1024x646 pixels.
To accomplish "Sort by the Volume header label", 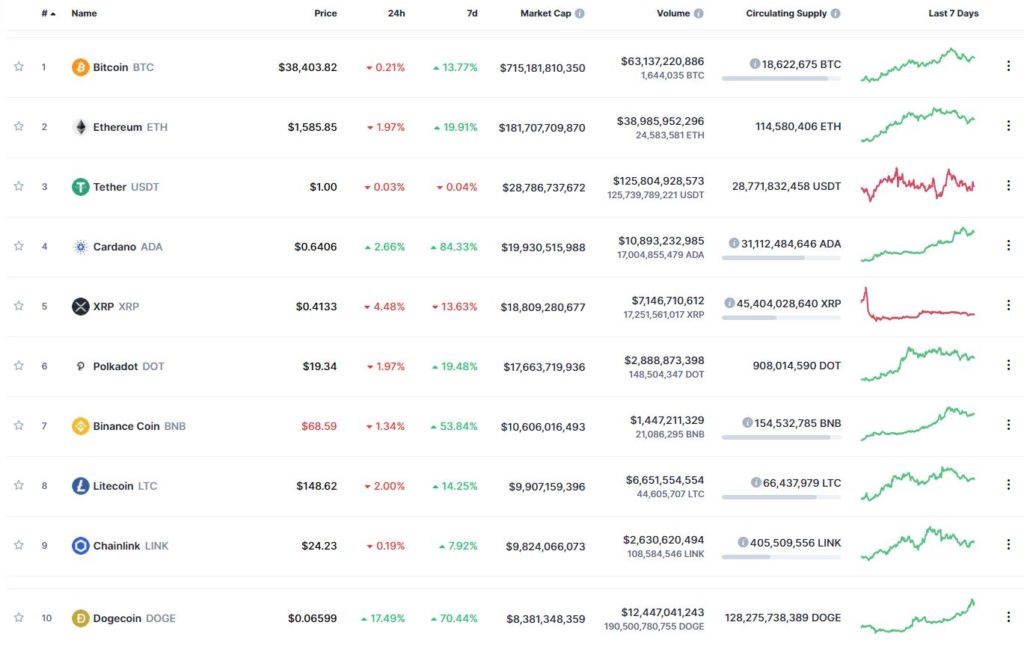I will [673, 13].
